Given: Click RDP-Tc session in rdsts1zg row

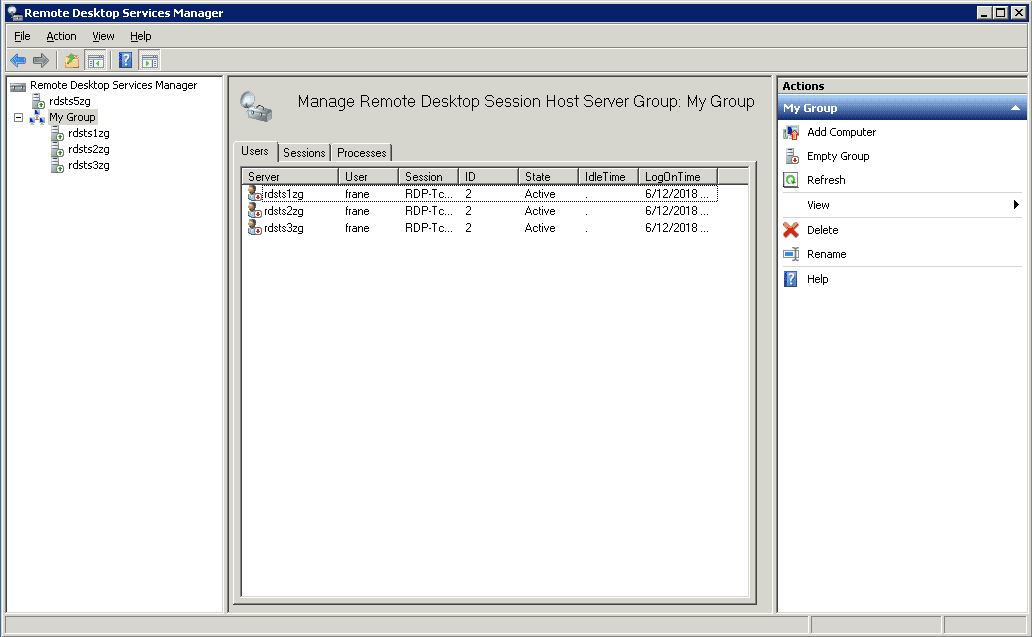Looking at the screenshot, I should [429, 194].
